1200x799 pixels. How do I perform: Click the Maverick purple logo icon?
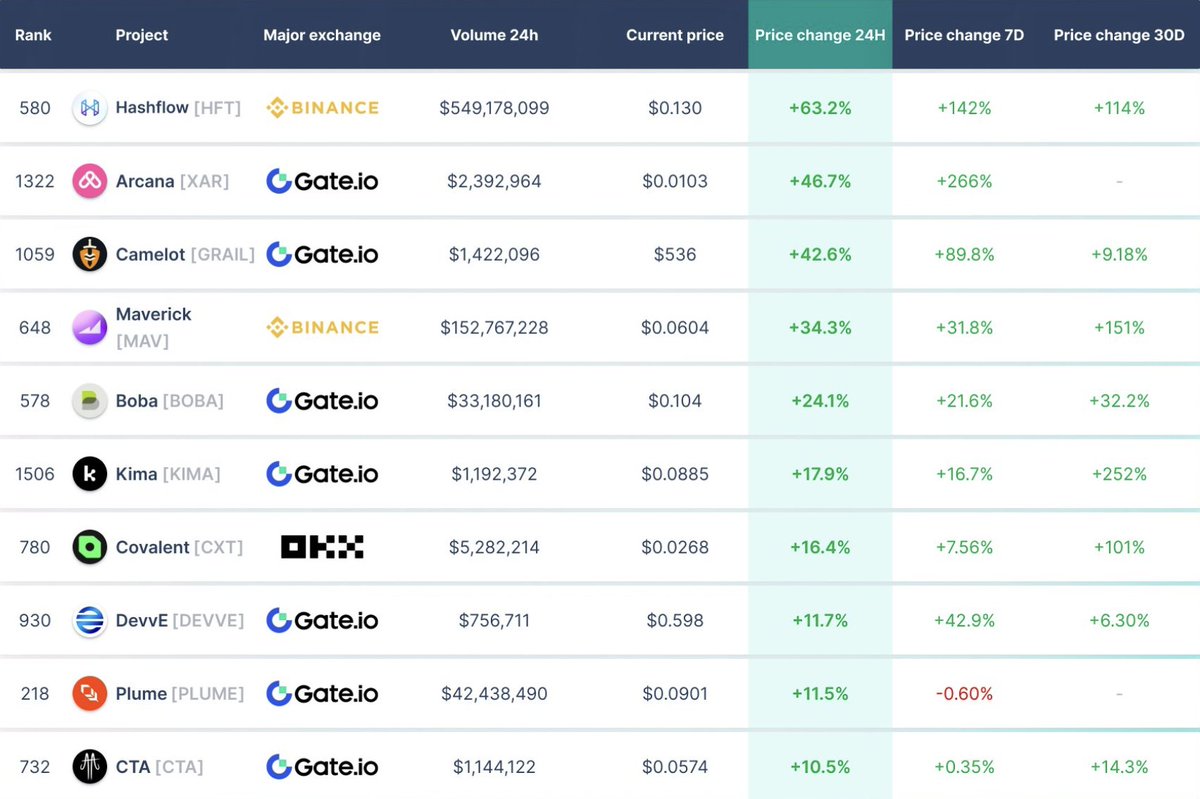90,327
